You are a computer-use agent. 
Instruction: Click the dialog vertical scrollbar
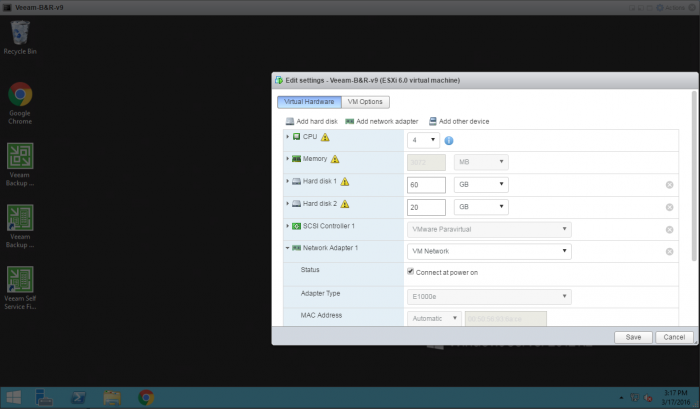[694, 176]
